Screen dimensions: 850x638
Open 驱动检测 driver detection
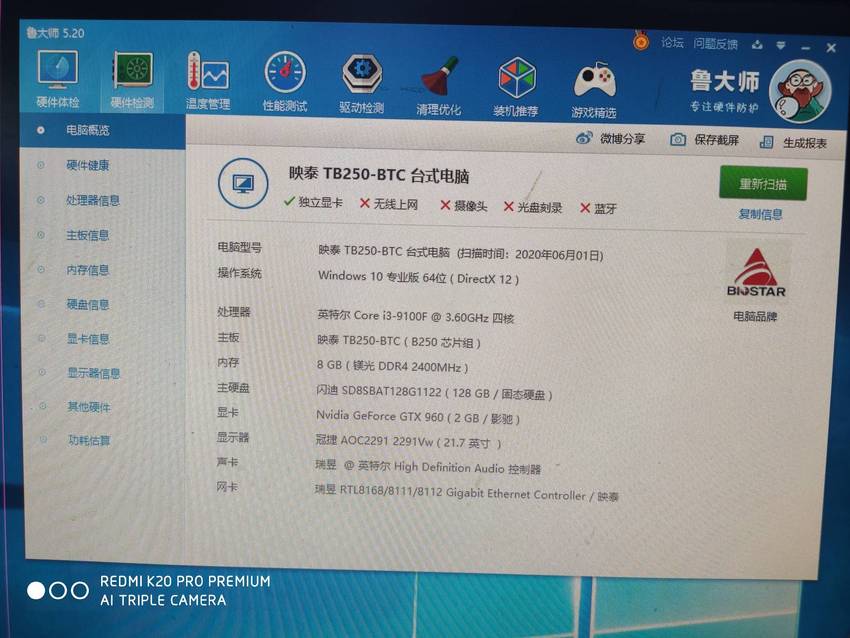pyautogui.click(x=362, y=83)
